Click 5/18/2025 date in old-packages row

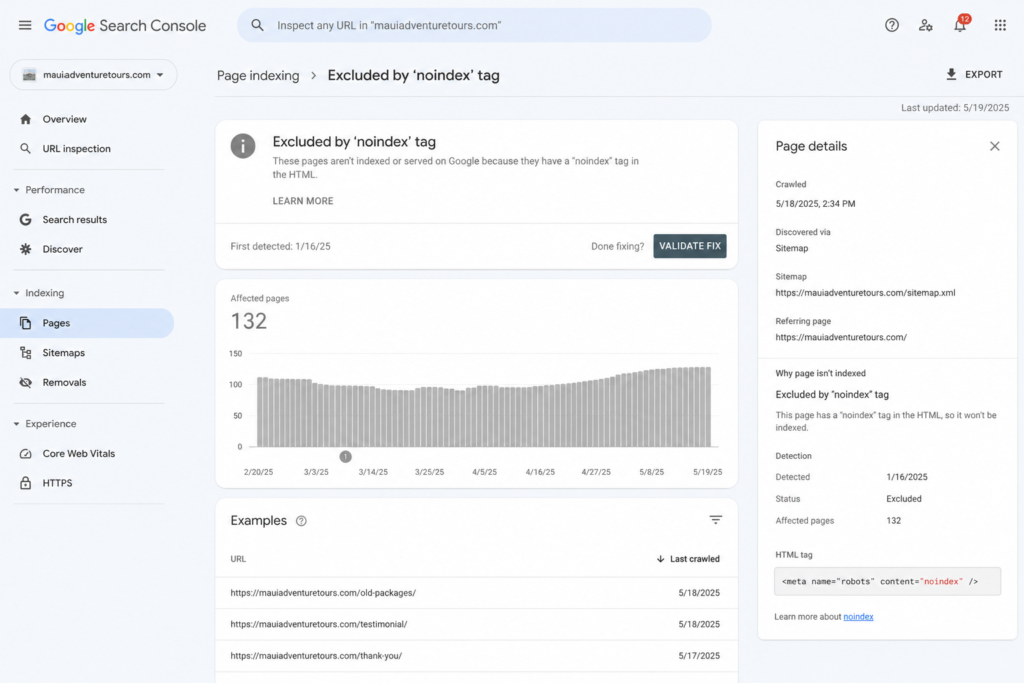tap(699, 593)
